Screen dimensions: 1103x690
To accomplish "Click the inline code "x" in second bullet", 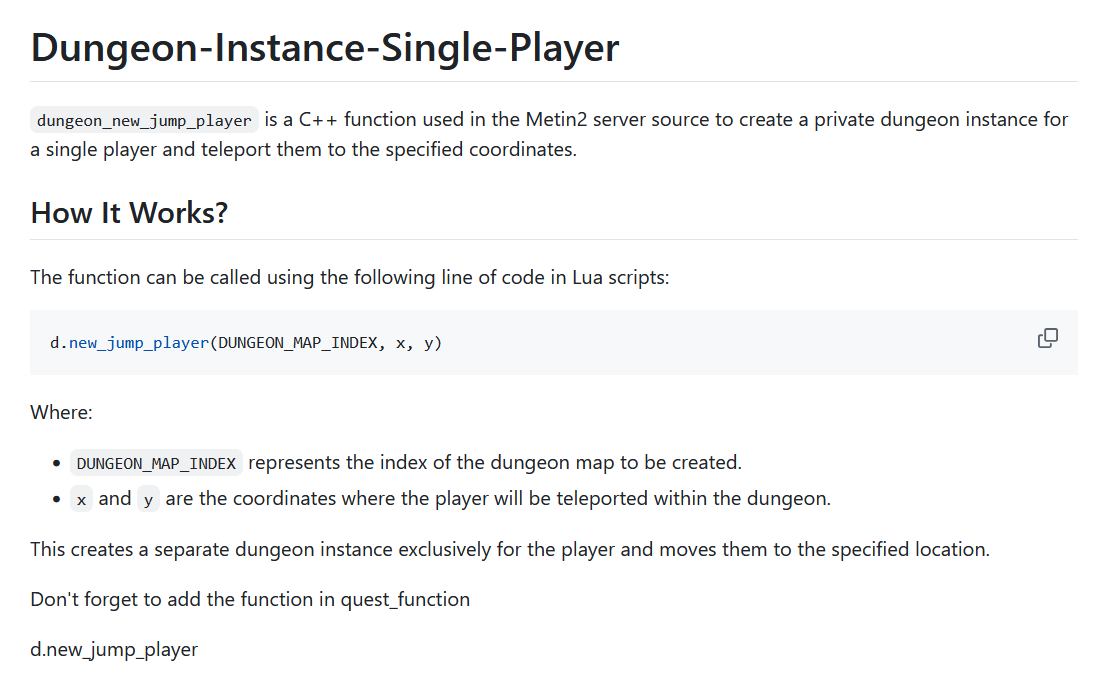I will click(81, 499).
